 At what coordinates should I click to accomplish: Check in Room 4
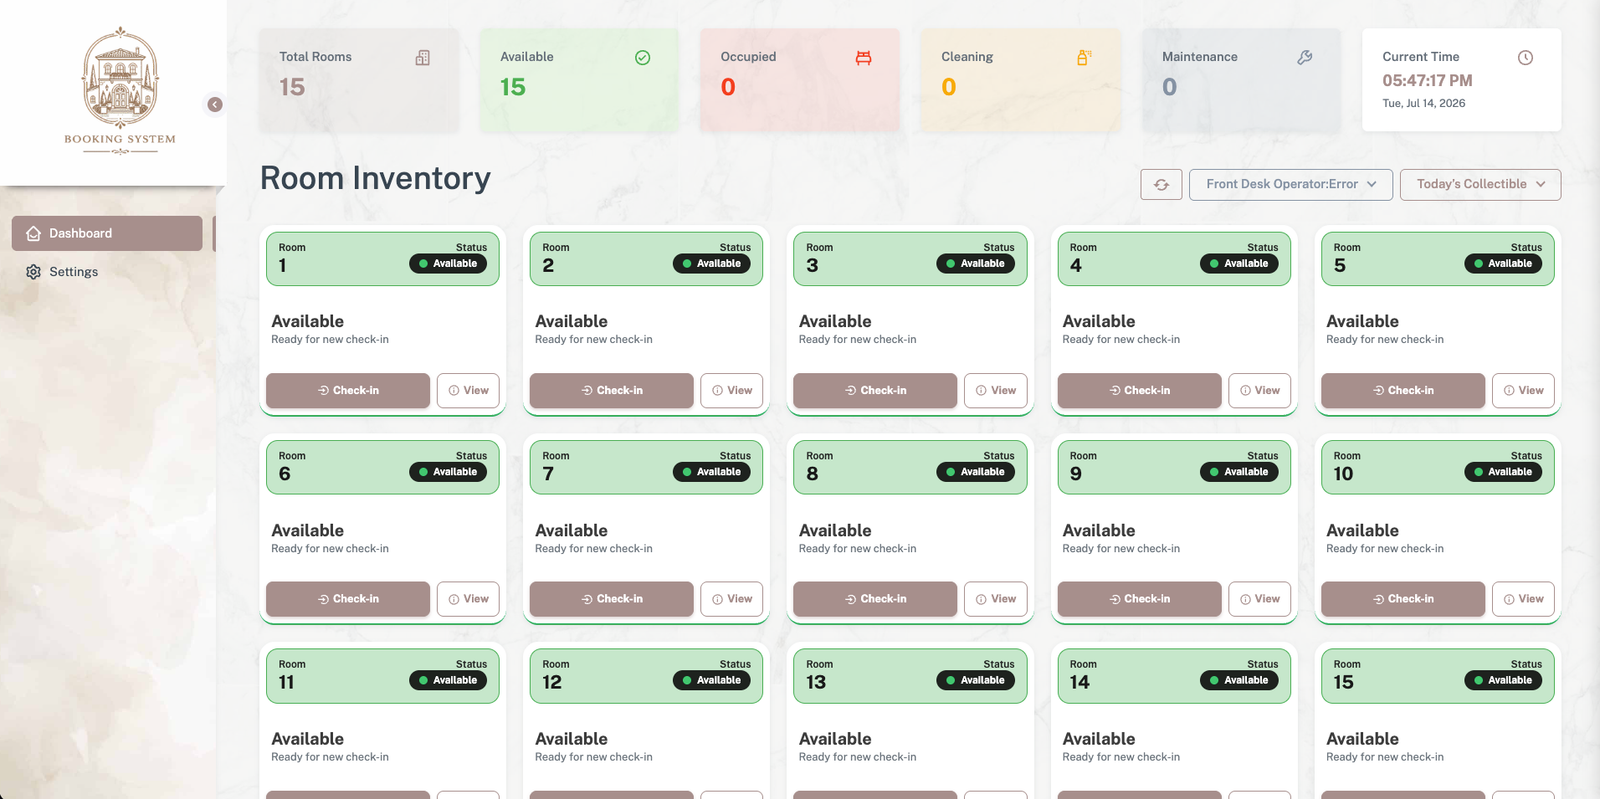pyautogui.click(x=1139, y=390)
